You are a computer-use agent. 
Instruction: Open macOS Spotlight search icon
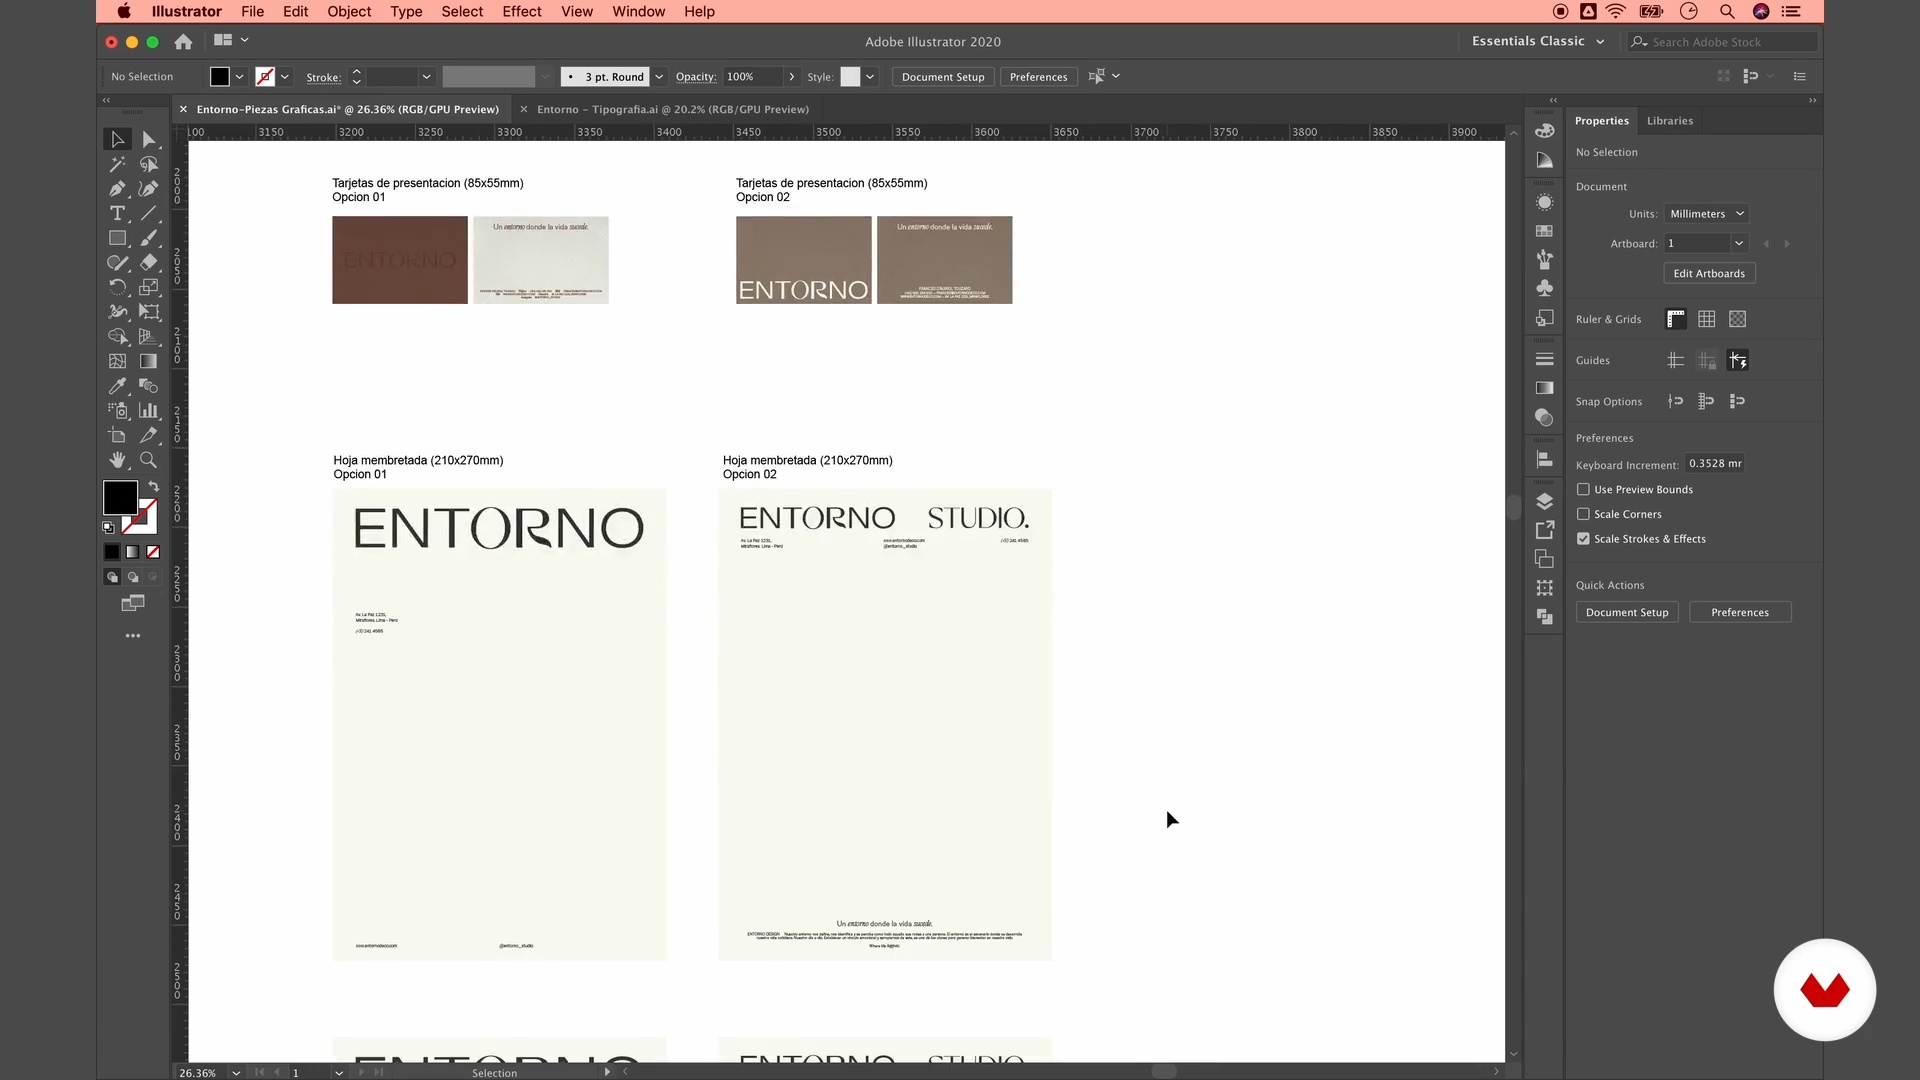point(1727,11)
